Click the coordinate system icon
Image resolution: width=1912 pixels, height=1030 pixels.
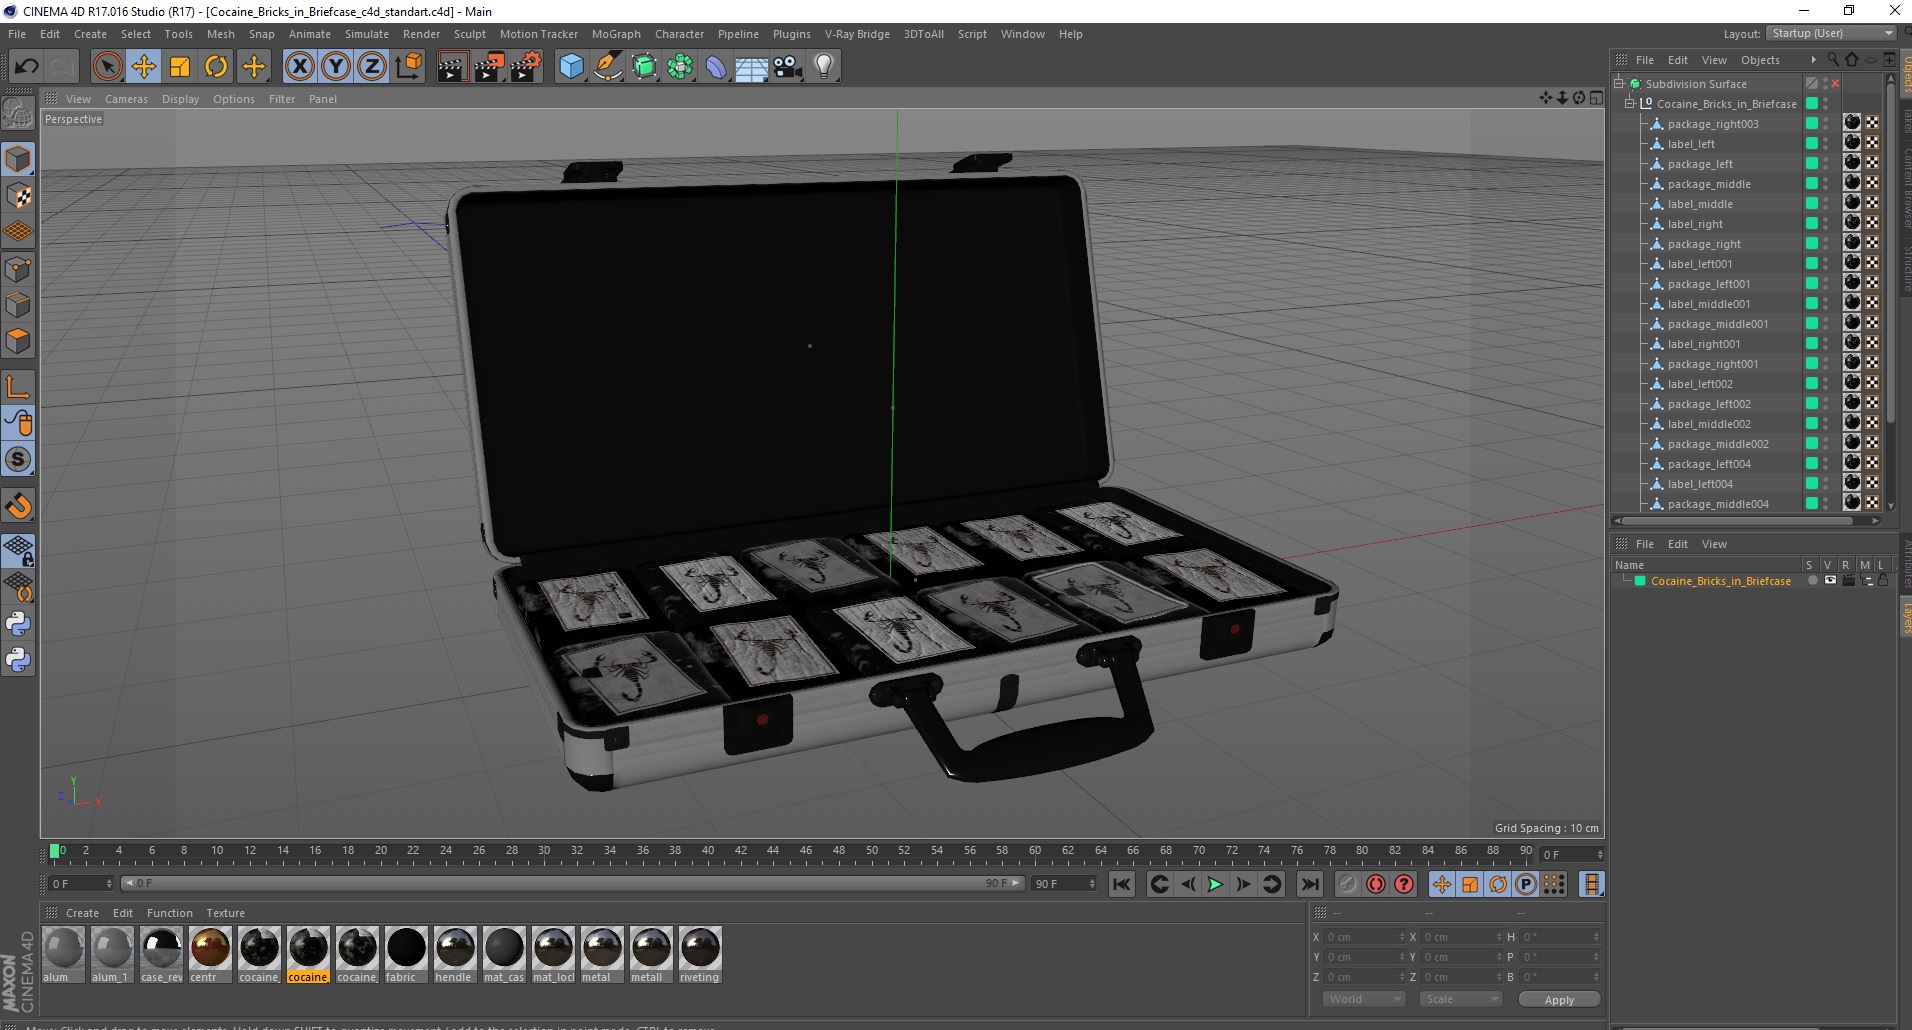point(409,67)
